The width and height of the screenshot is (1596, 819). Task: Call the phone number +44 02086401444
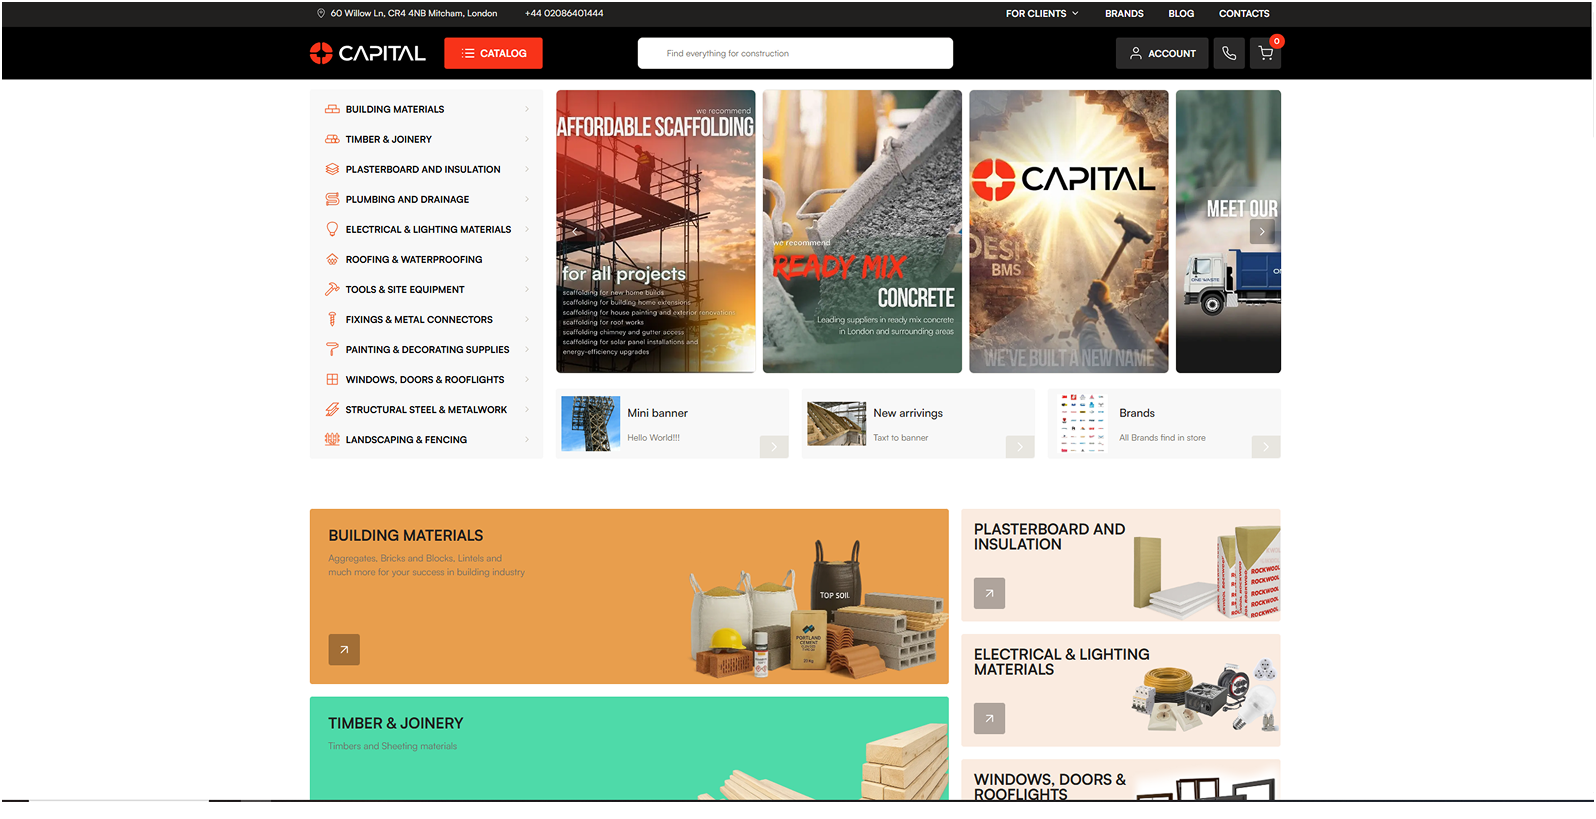pos(564,13)
